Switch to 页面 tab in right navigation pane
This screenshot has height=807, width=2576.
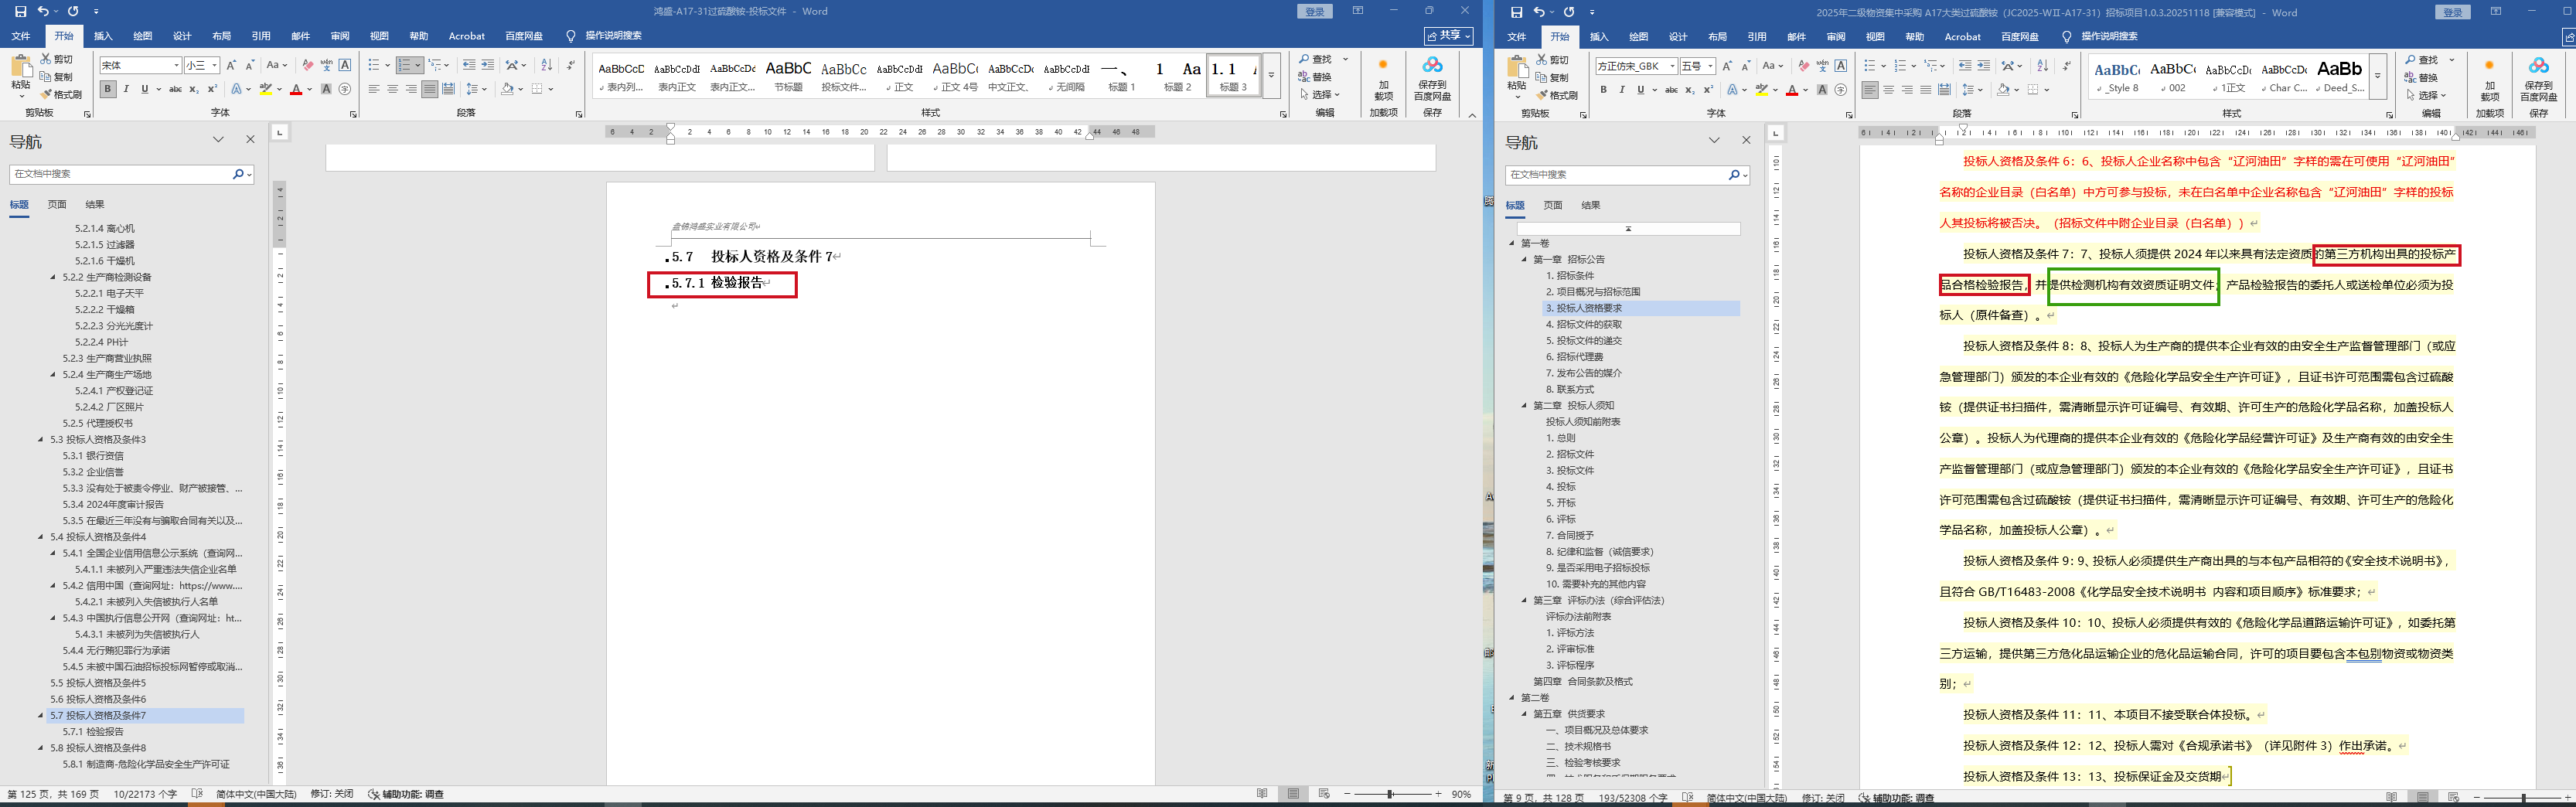click(x=1552, y=205)
